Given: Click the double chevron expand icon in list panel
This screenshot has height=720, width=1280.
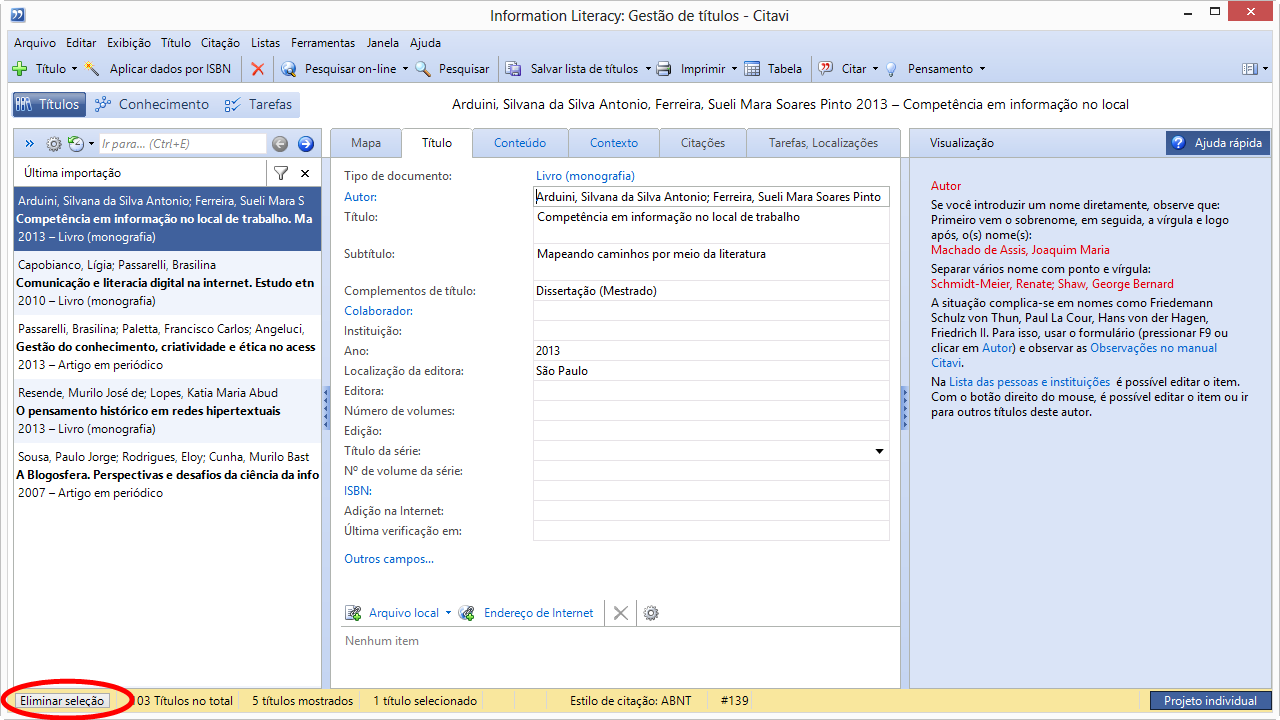Looking at the screenshot, I should tap(29, 144).
